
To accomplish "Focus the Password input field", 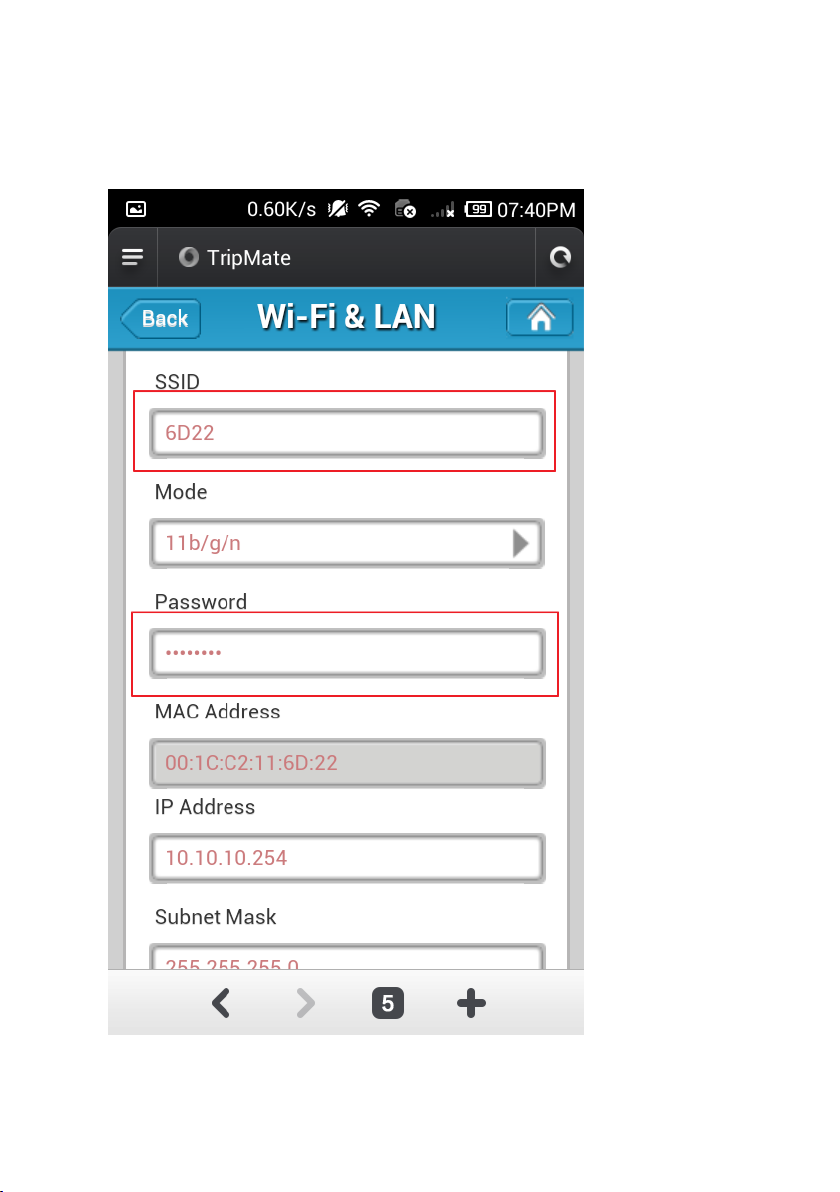I will 347,653.
